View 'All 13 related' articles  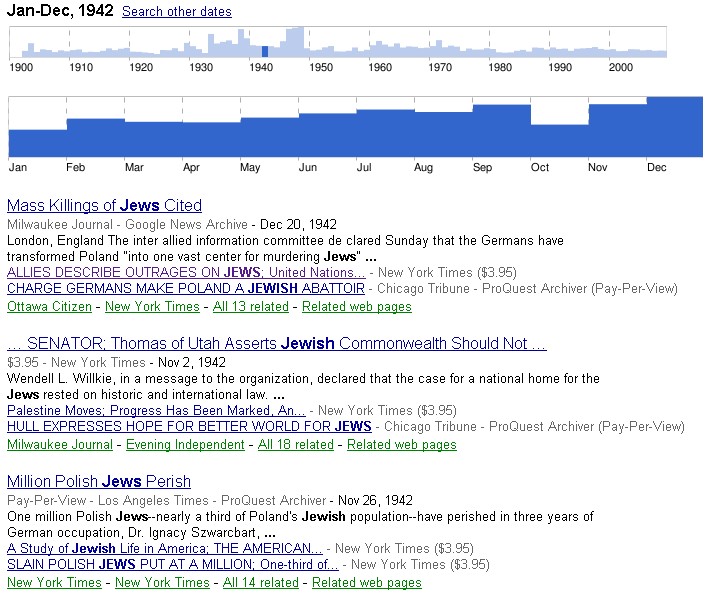pyautogui.click(x=251, y=306)
